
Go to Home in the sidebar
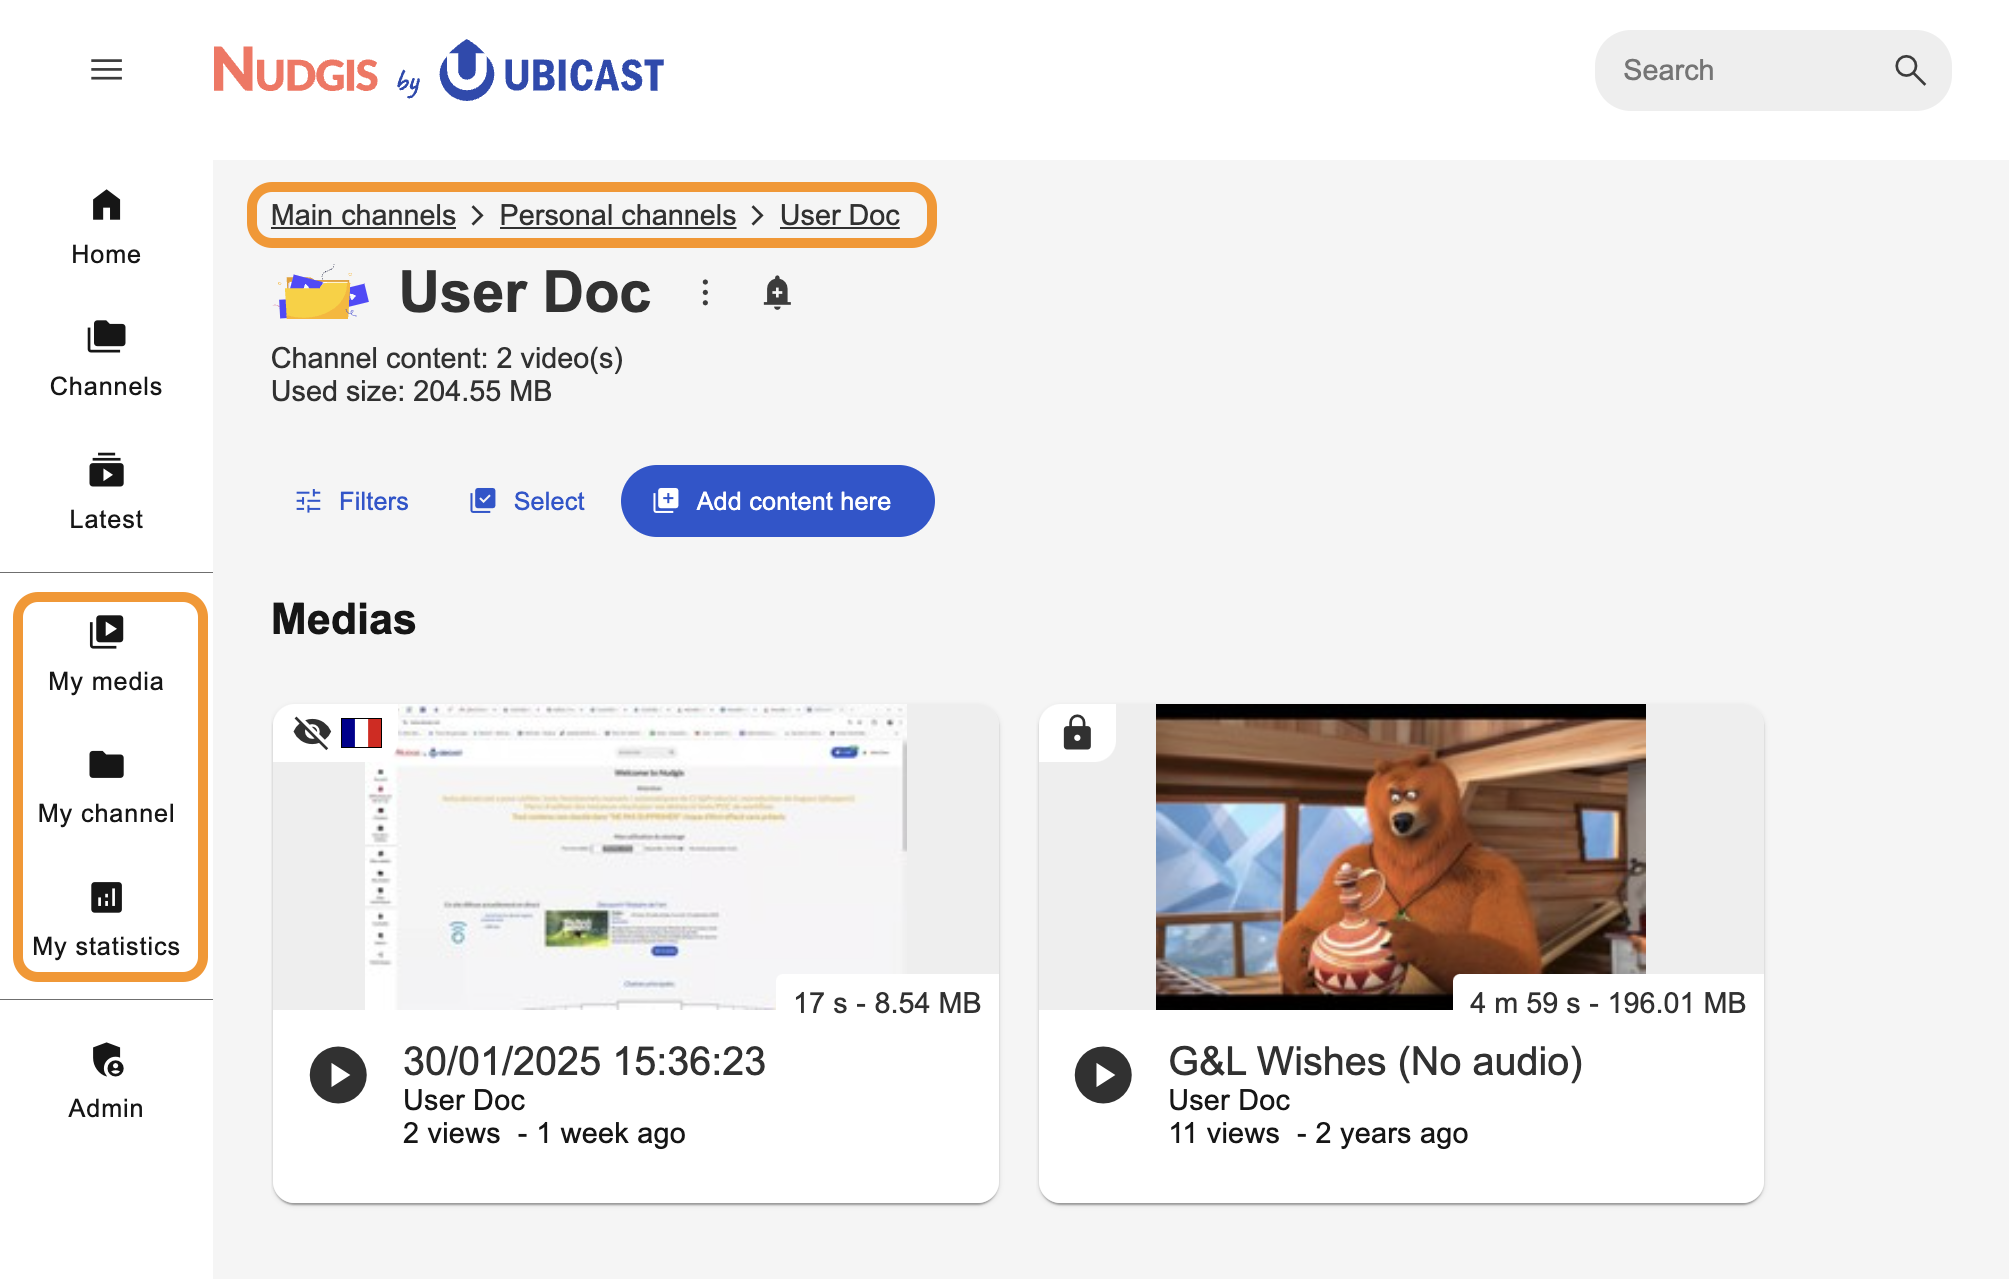point(106,228)
